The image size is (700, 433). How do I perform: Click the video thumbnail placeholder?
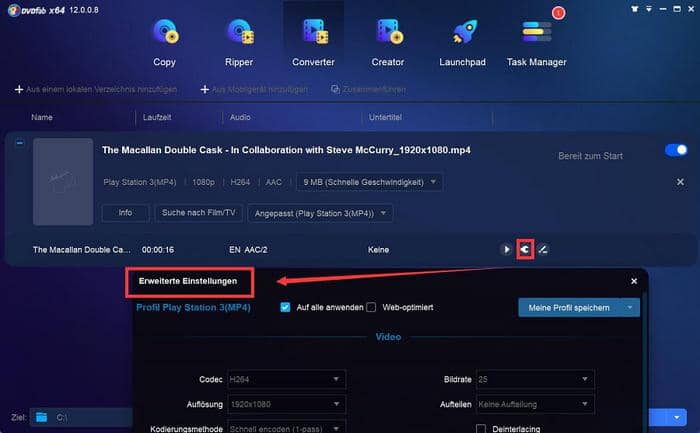[x=63, y=181]
